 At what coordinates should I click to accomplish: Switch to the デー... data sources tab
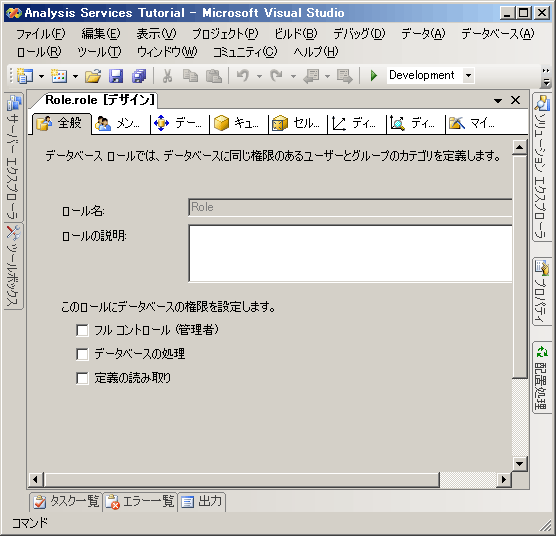pos(180,123)
